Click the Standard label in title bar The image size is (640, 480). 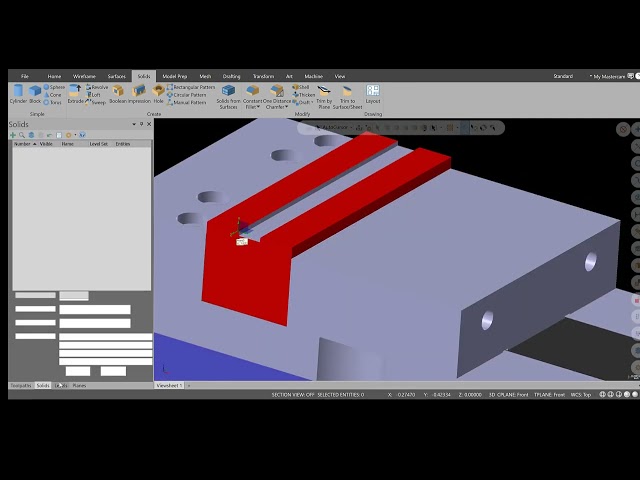point(563,76)
